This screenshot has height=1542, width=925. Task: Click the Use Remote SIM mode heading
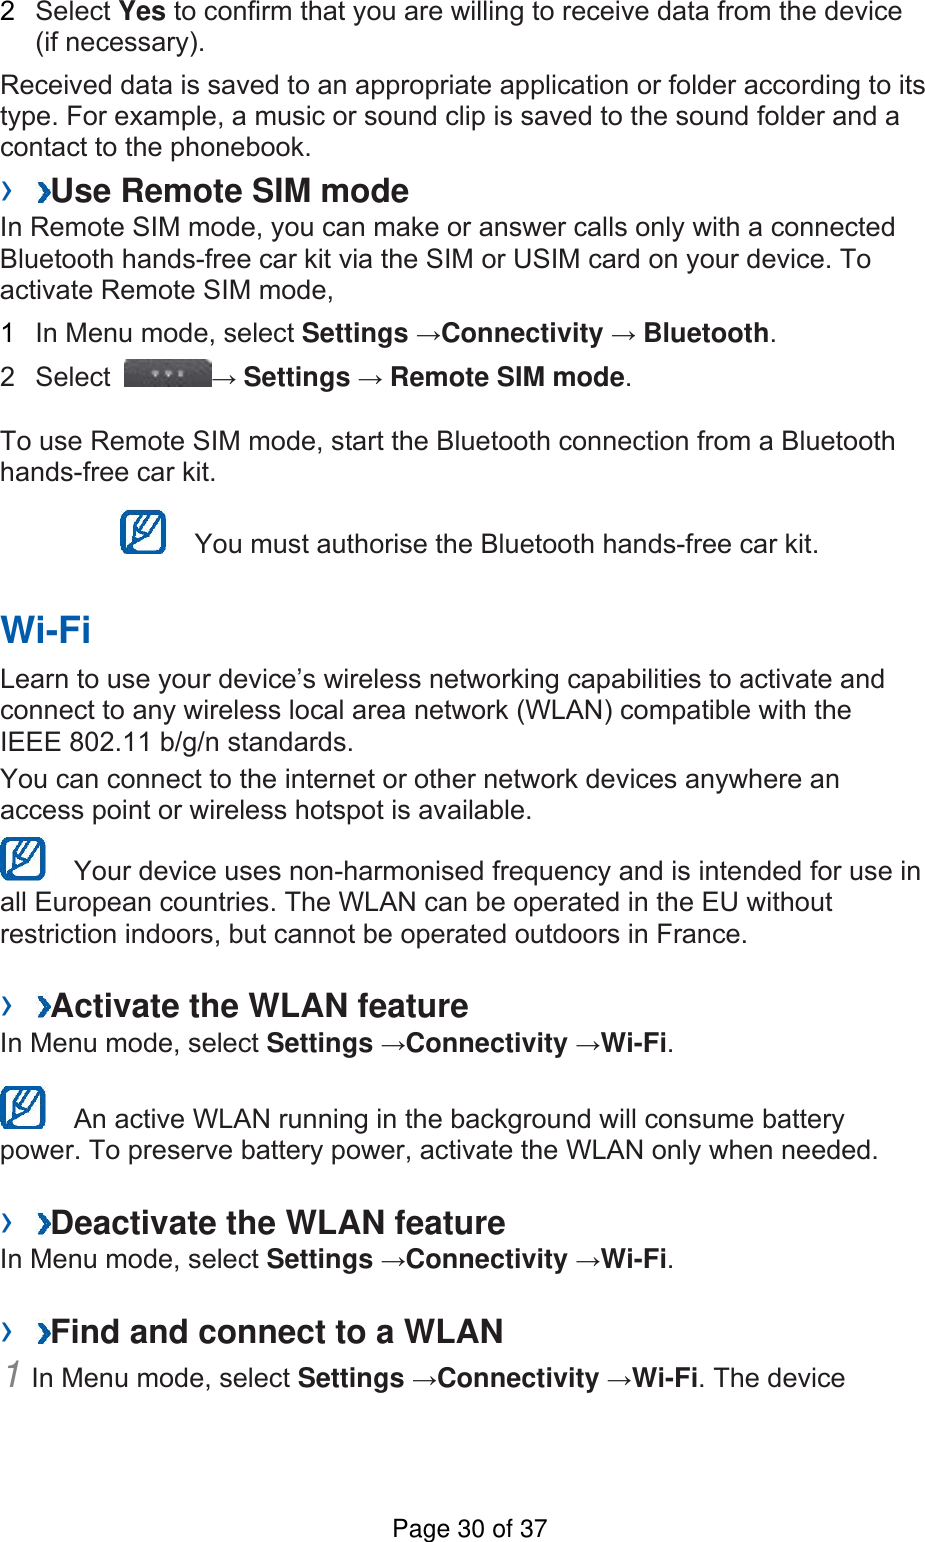tap(230, 191)
